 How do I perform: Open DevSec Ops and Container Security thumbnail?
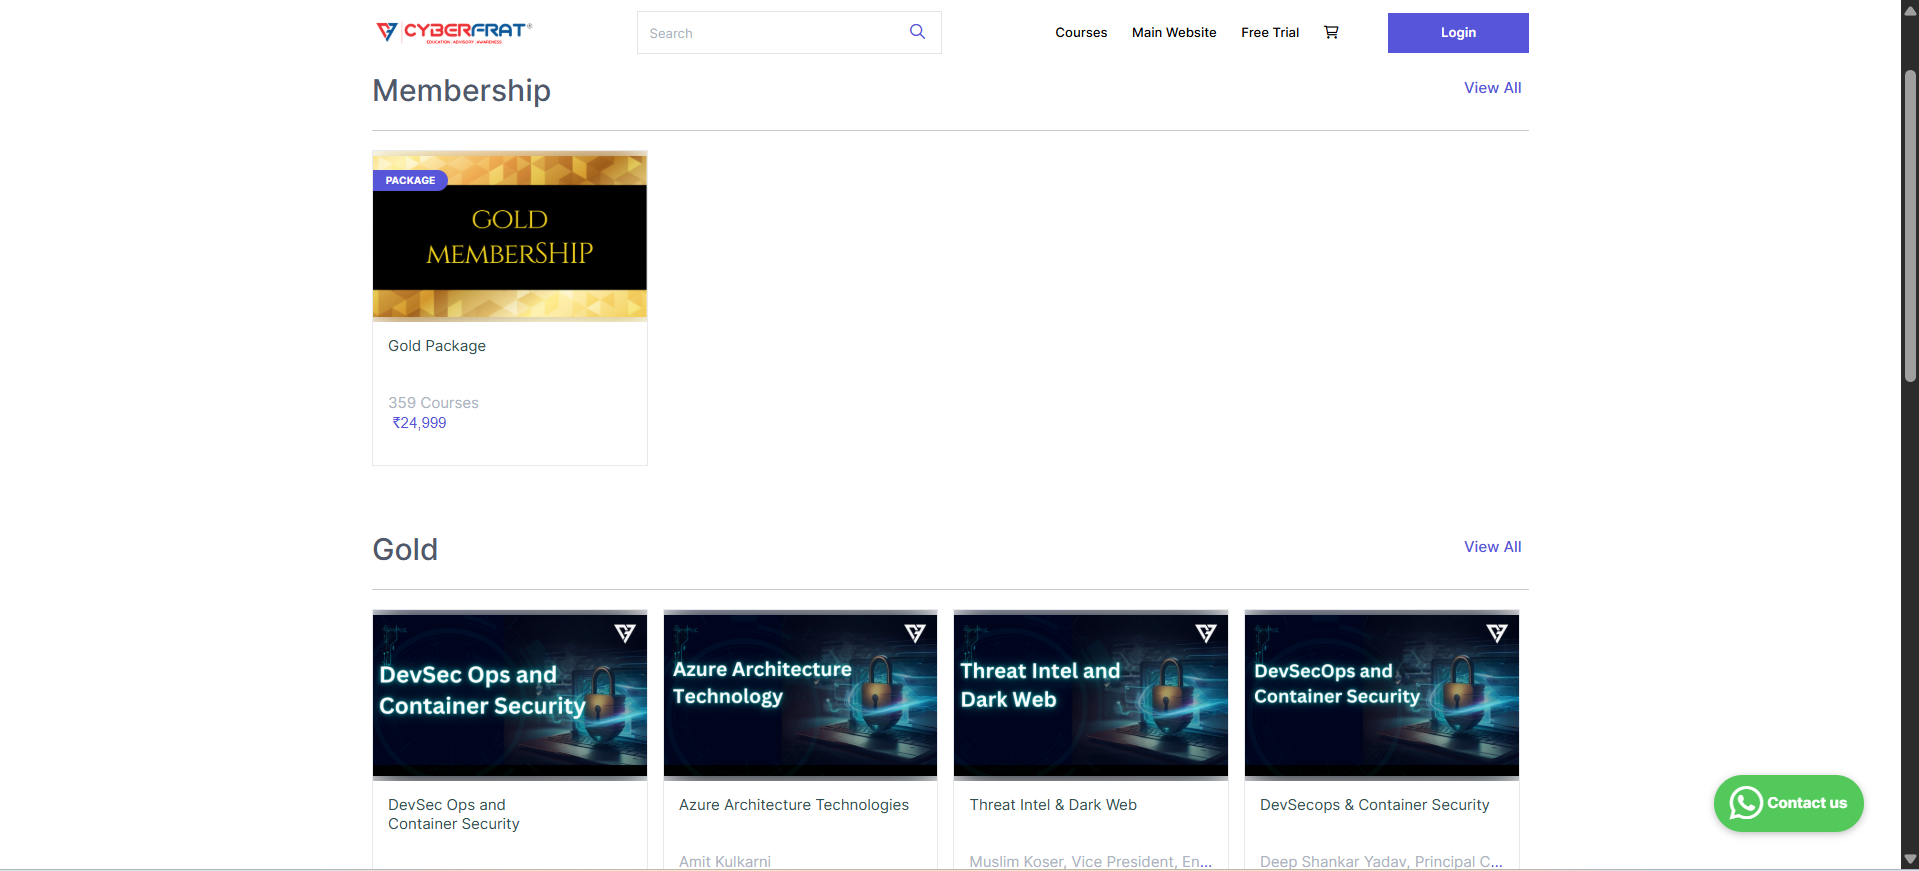pyautogui.click(x=510, y=695)
